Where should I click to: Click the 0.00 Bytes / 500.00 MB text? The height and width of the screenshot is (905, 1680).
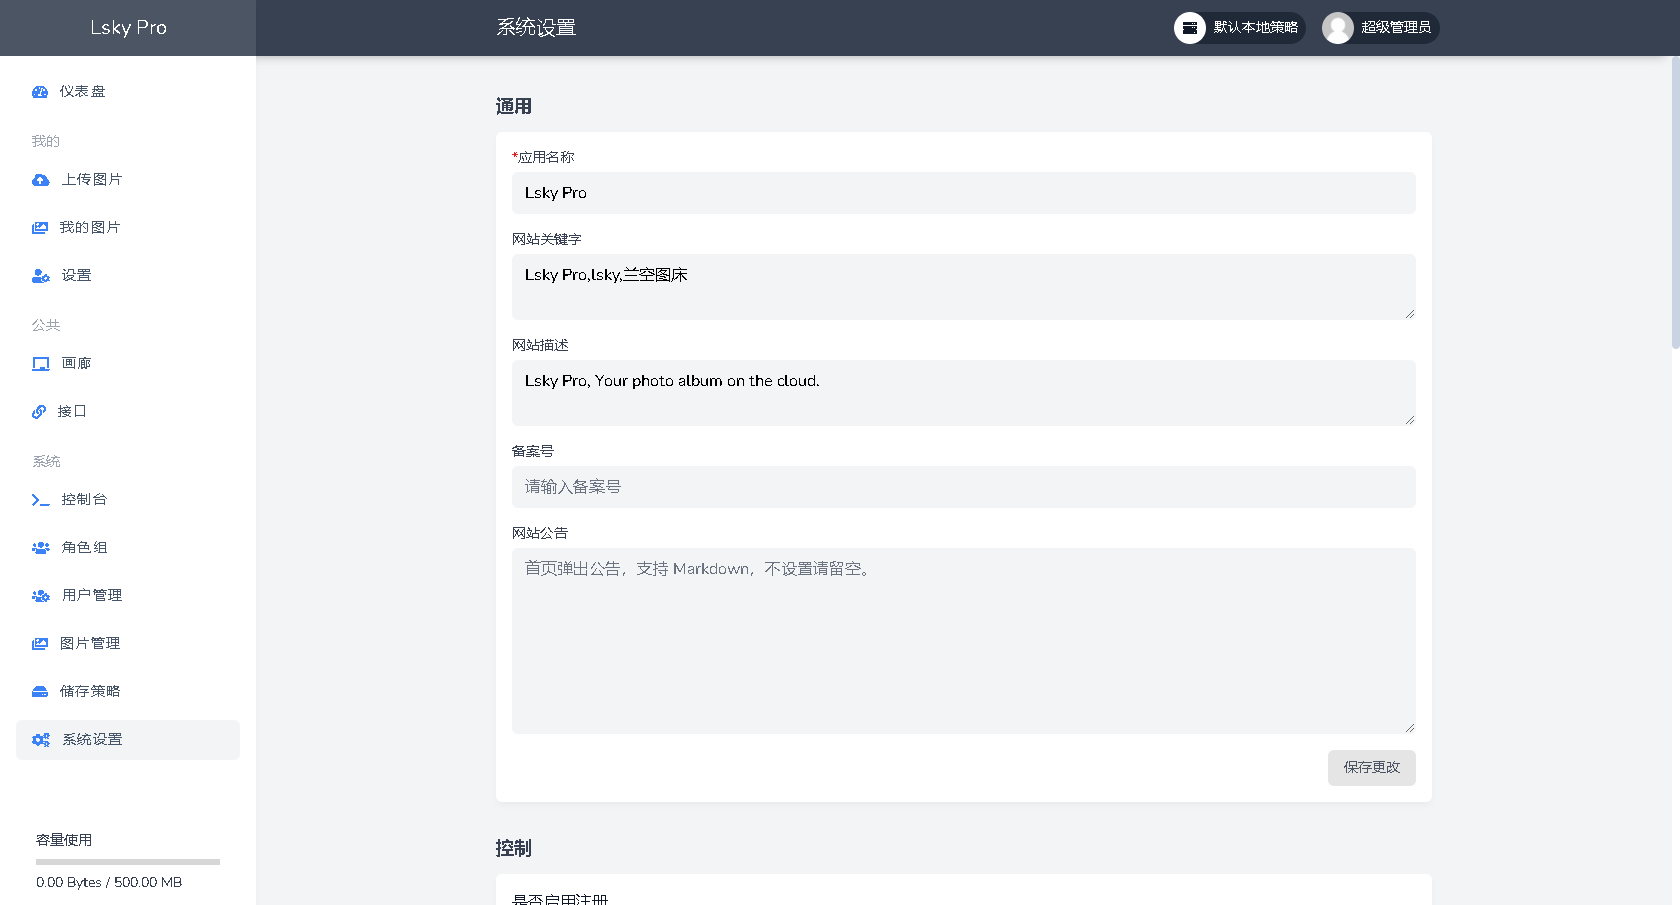[x=109, y=882]
